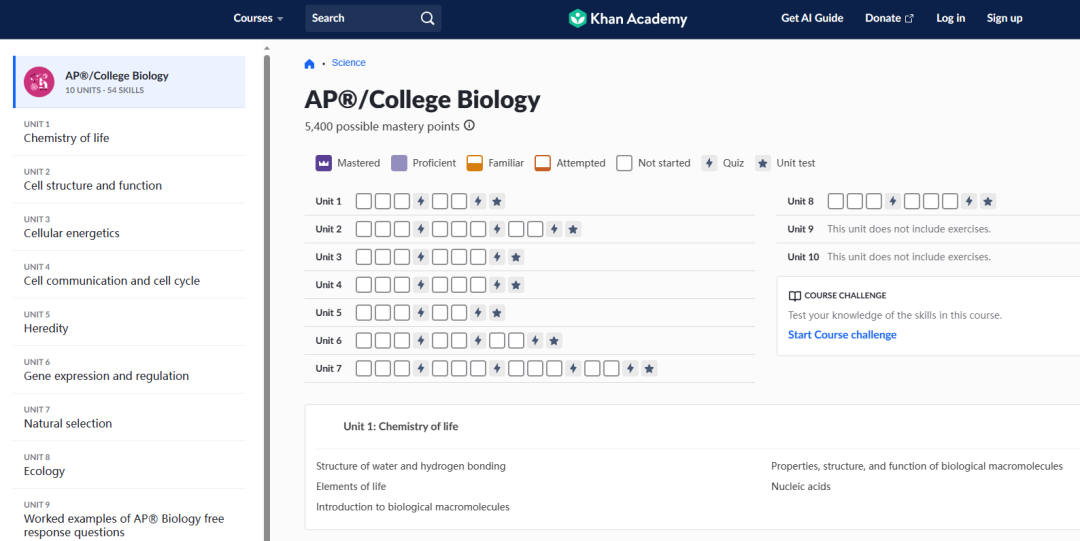The width and height of the screenshot is (1080, 541).
Task: Open Unit 7 first quiz lightning icon
Action: 421,369
